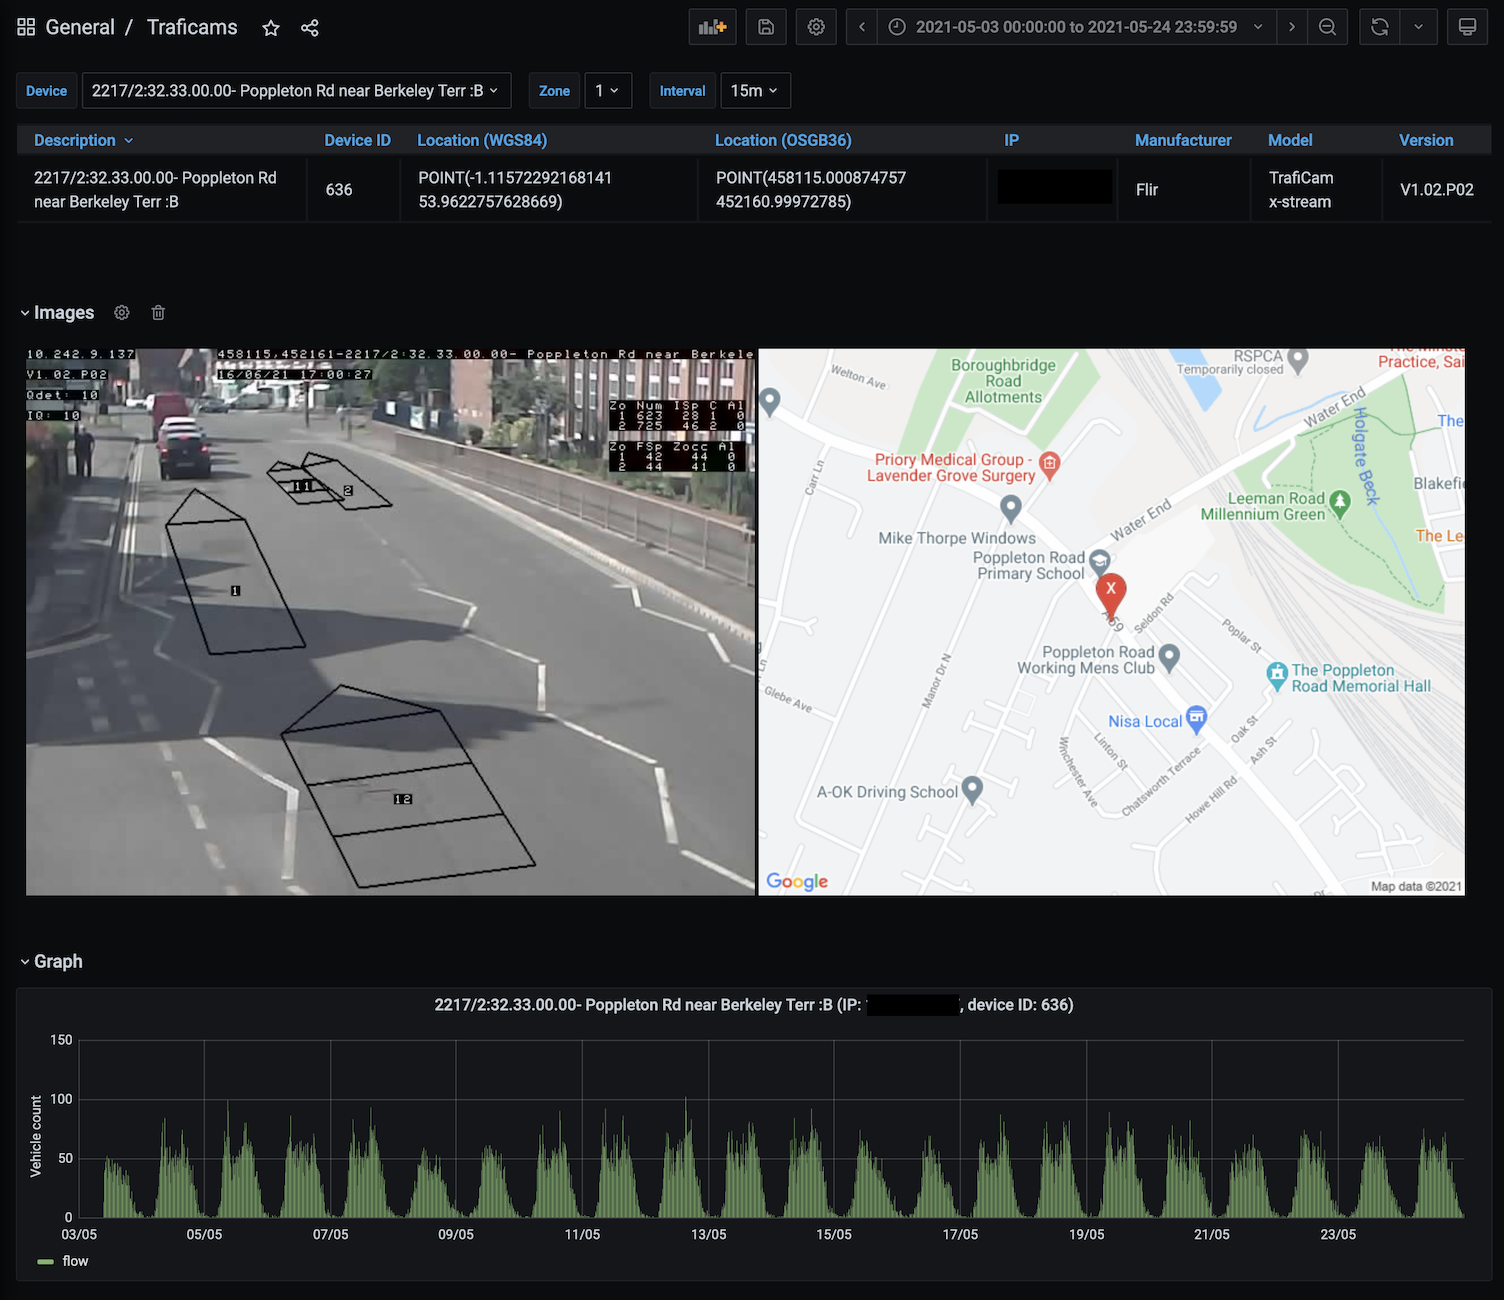Star the Traficams dashboard as favorite
Image resolution: width=1504 pixels, height=1300 pixels.
pos(270,28)
